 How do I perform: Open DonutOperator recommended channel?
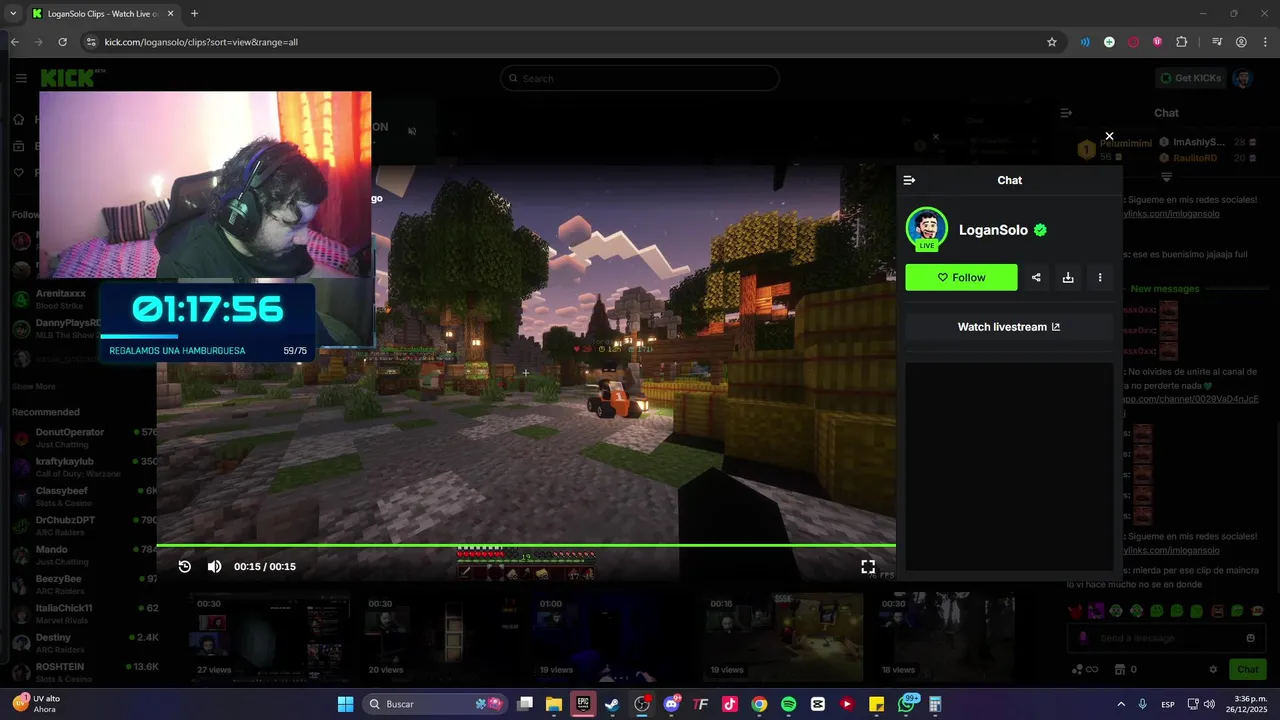click(x=84, y=437)
